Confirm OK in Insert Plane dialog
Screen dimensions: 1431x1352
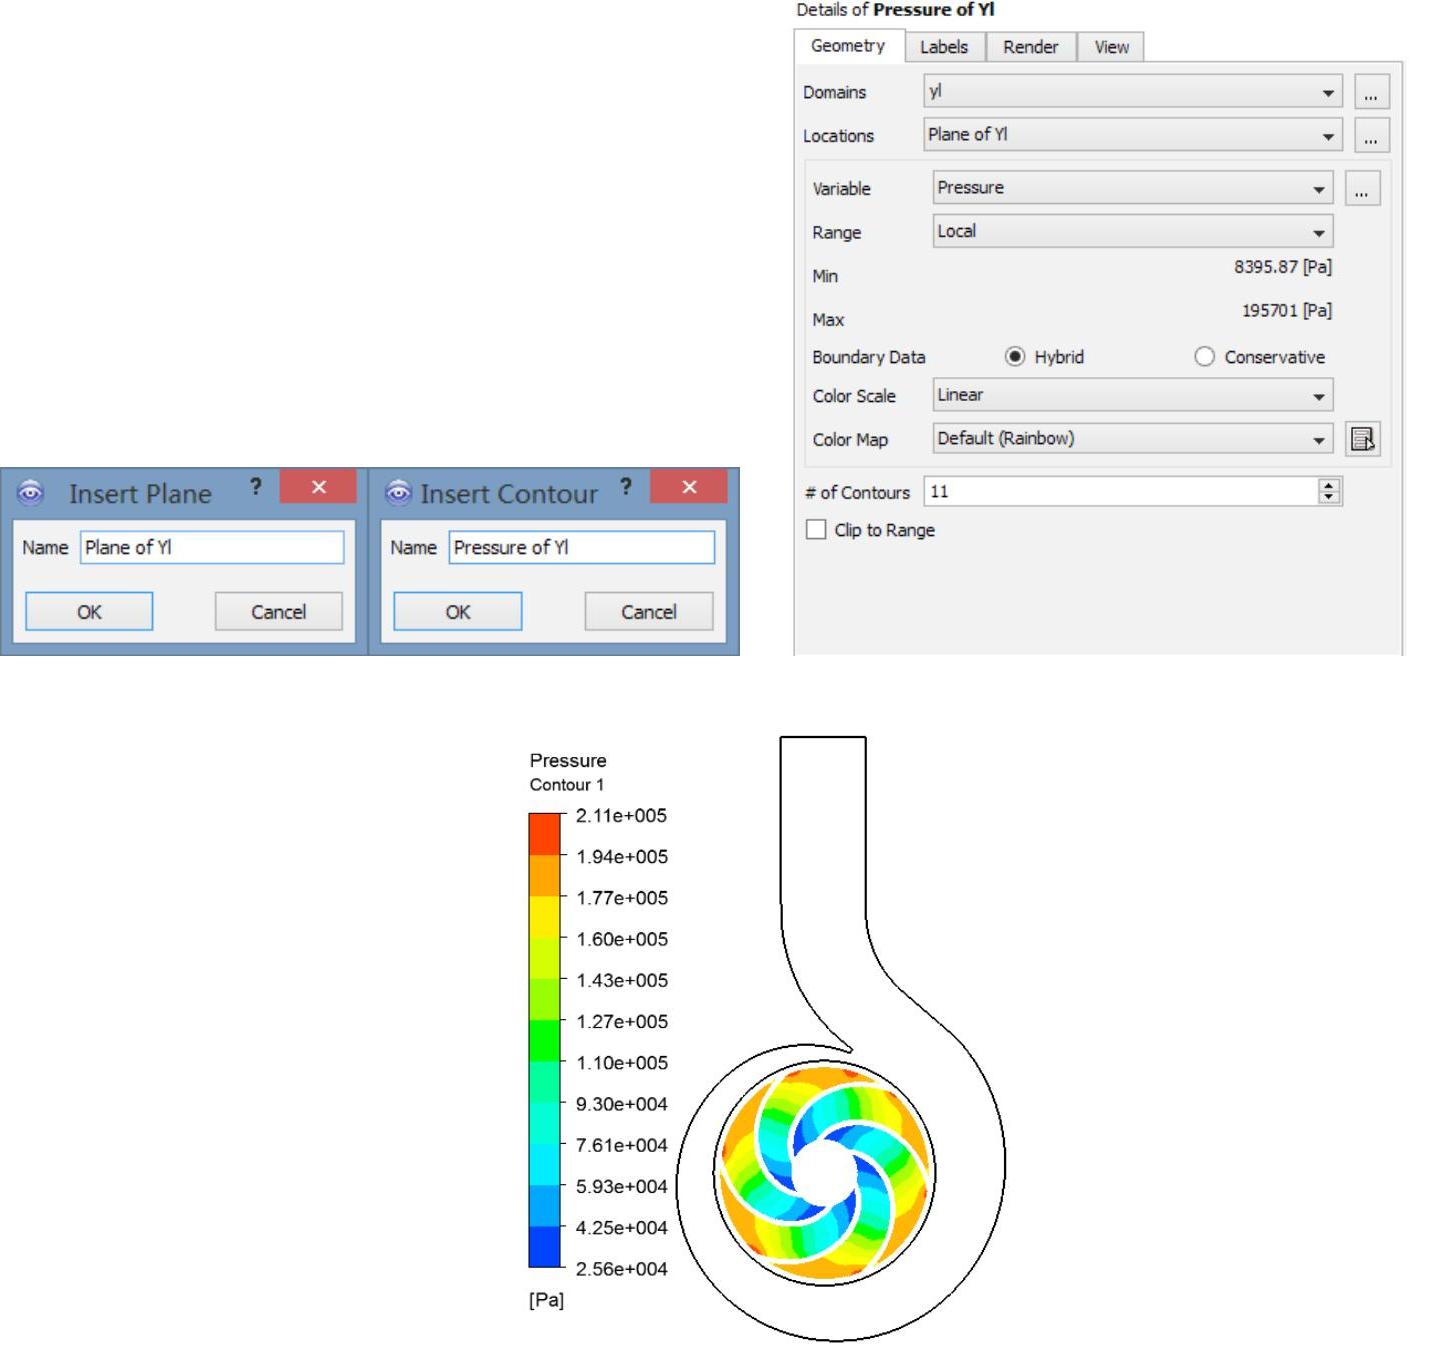[89, 612]
